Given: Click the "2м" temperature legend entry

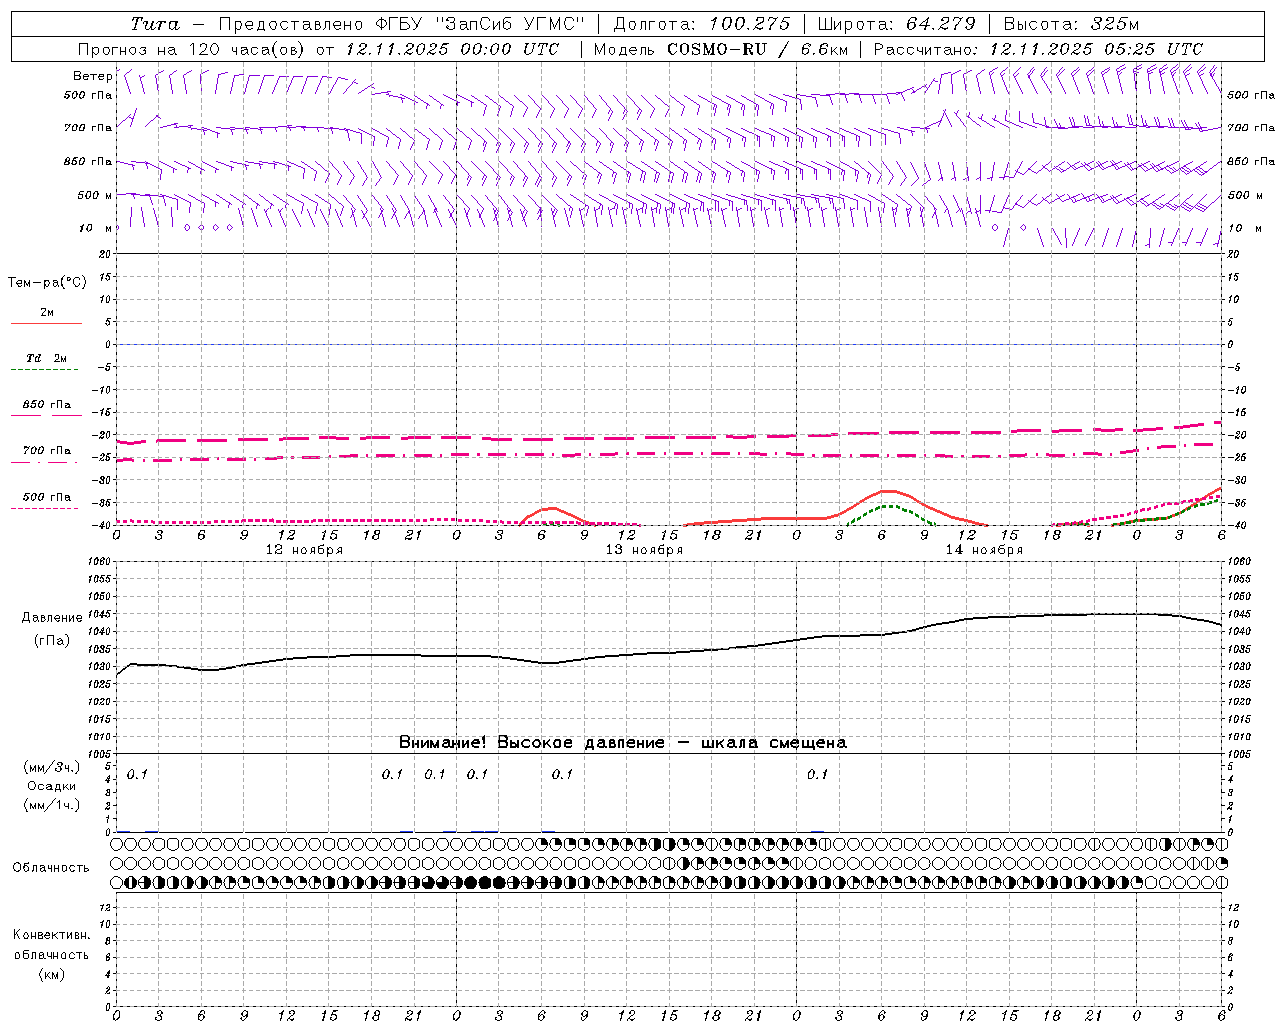Looking at the screenshot, I should 46,313.
